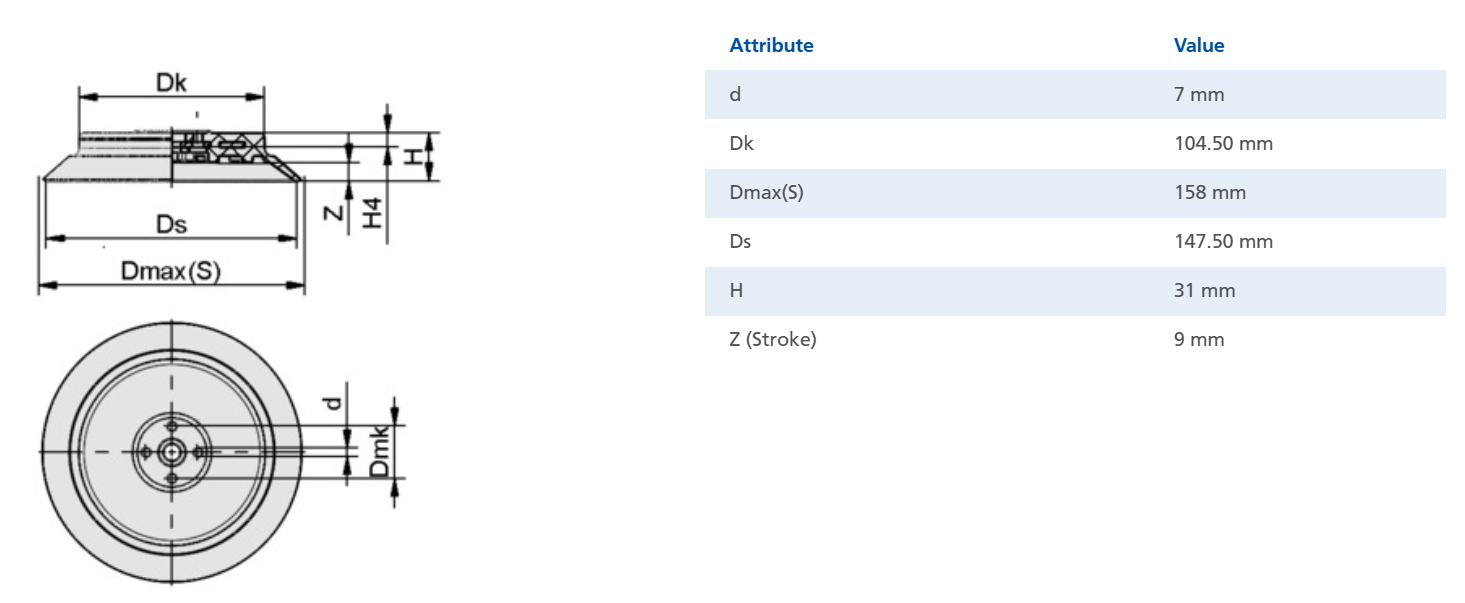Select the Dmax(S) attribute row
Screen dimensions: 1465x603
coord(1075,192)
